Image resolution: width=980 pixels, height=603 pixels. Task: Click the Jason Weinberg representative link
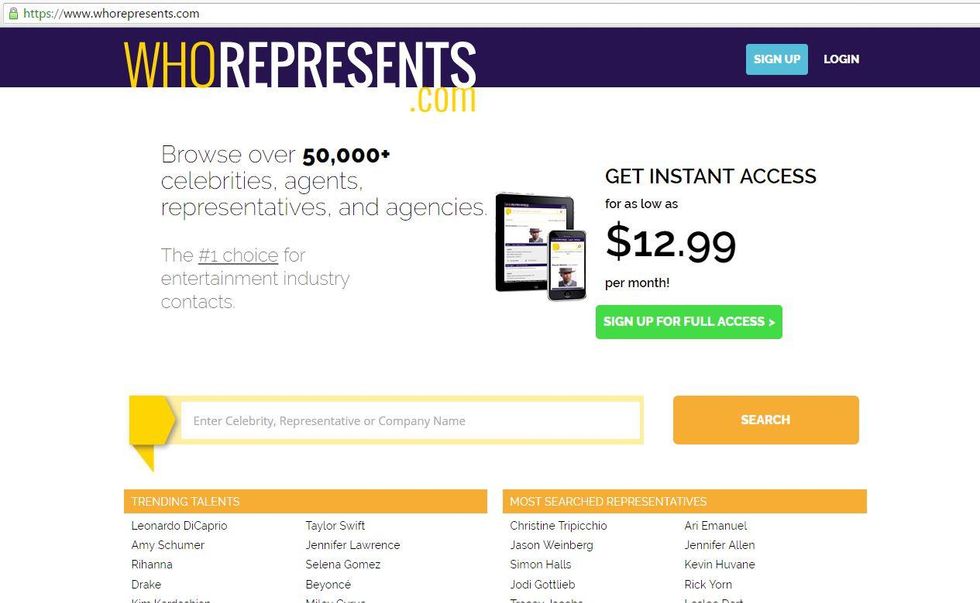[x=551, y=545]
